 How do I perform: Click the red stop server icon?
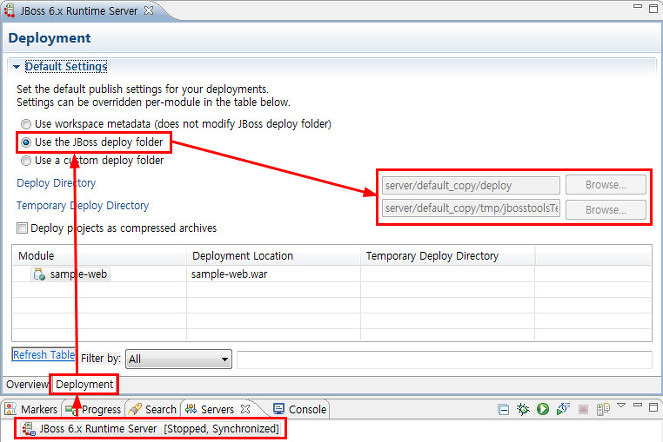[583, 409]
